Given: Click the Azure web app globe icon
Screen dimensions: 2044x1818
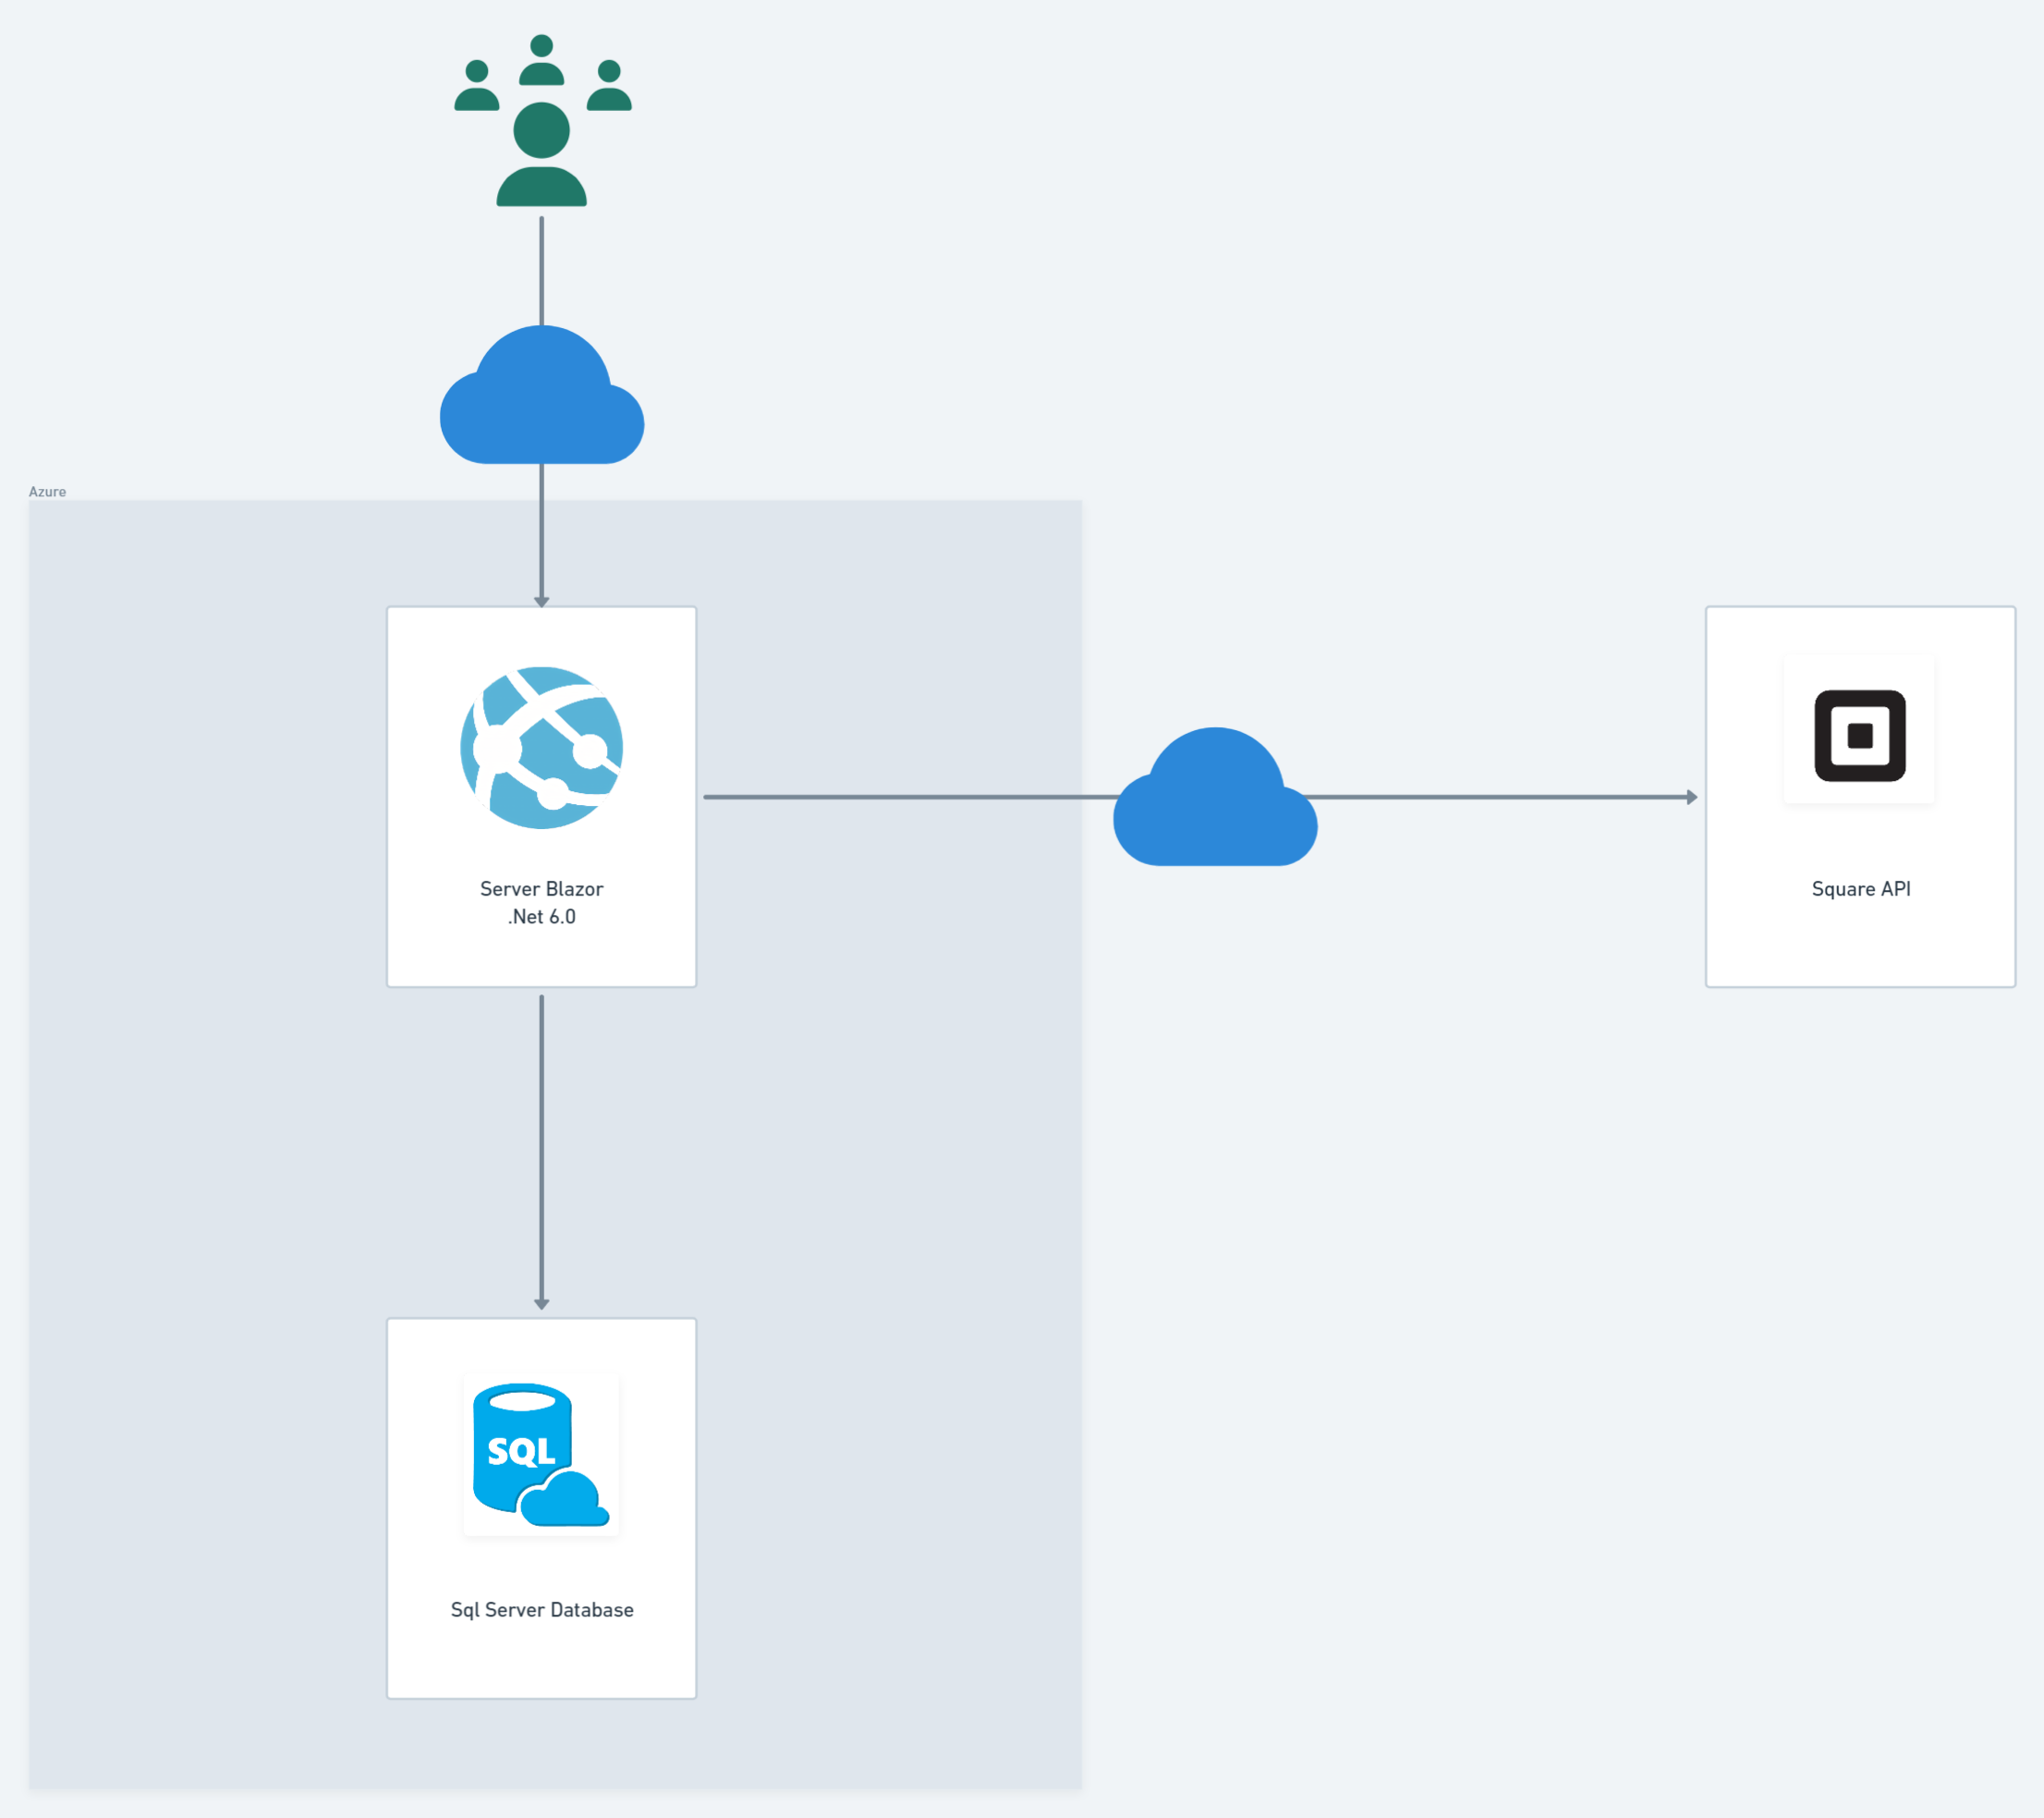Looking at the screenshot, I should click(x=541, y=748).
